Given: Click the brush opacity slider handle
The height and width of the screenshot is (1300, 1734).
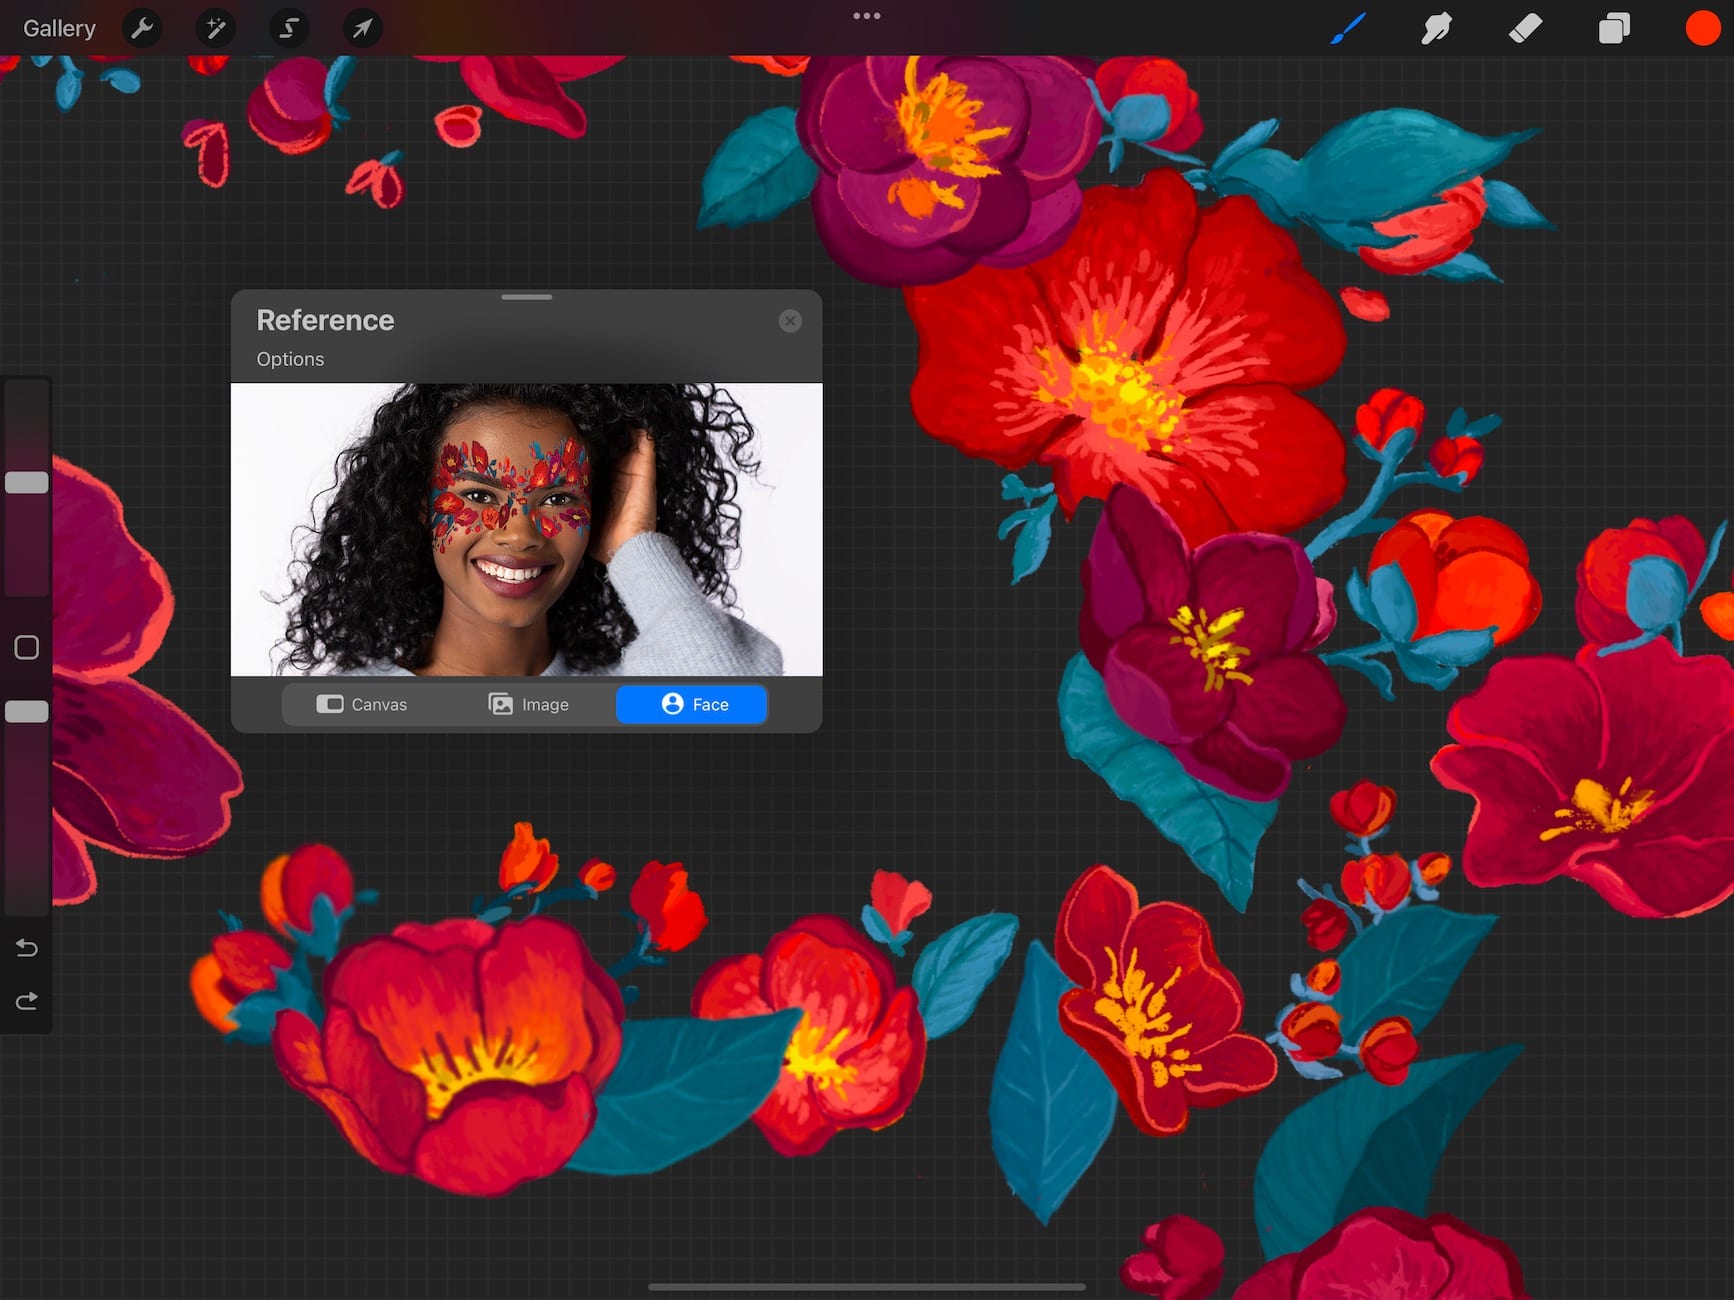Looking at the screenshot, I should coord(27,712).
